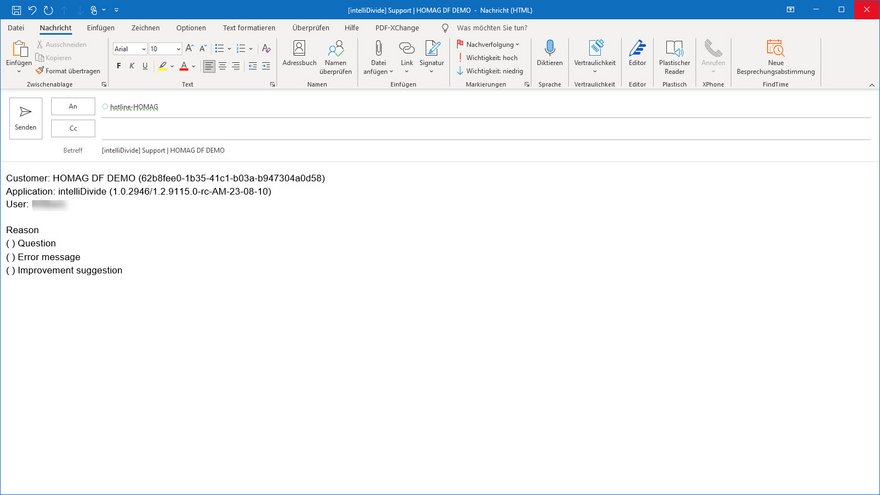Expand the Text group dialog launcher

(x=272, y=84)
